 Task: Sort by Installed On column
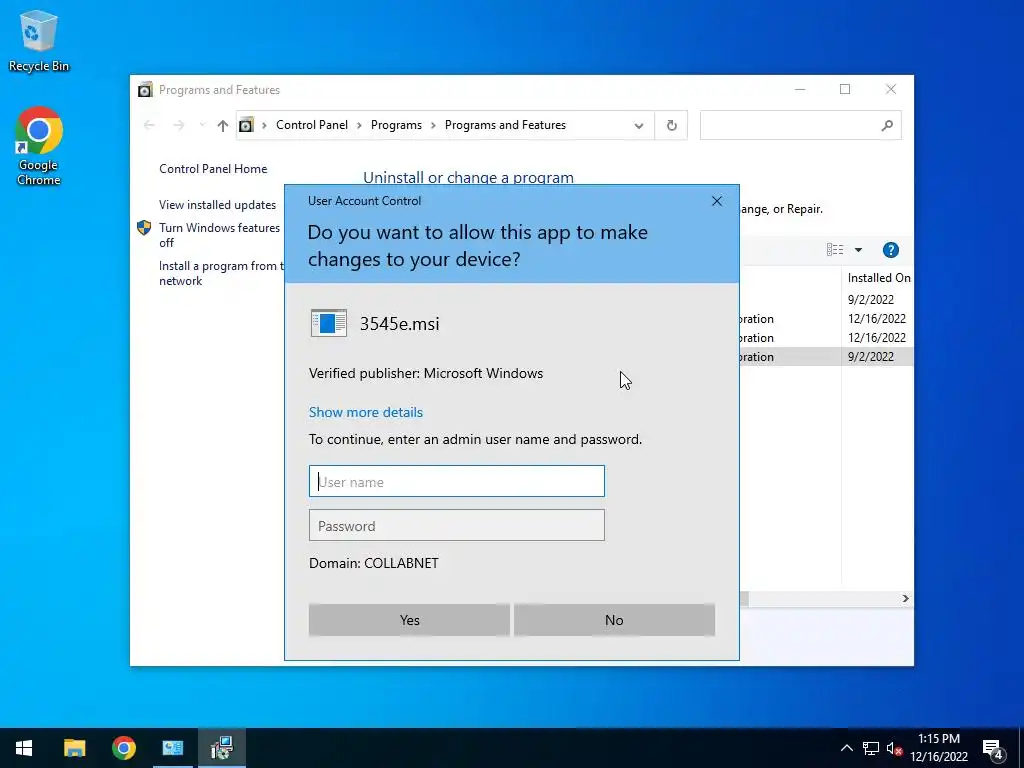(x=878, y=278)
